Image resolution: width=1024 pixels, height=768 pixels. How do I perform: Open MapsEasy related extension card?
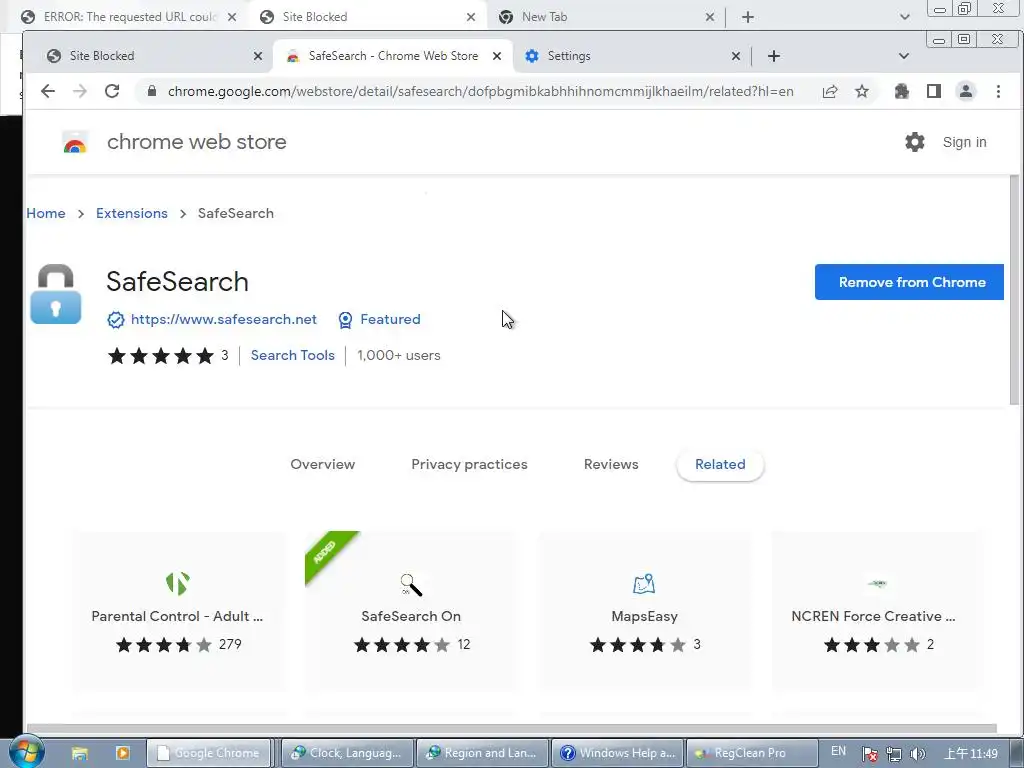tap(644, 610)
